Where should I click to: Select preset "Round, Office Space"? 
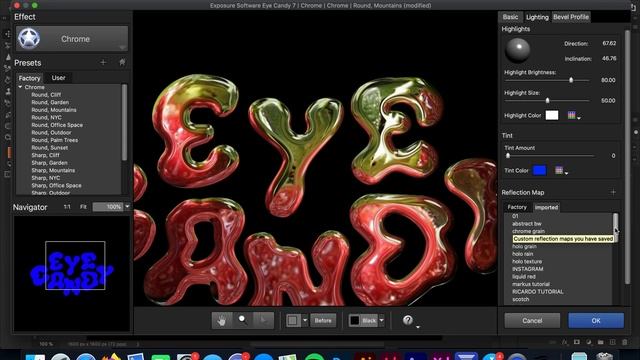click(x=57, y=125)
